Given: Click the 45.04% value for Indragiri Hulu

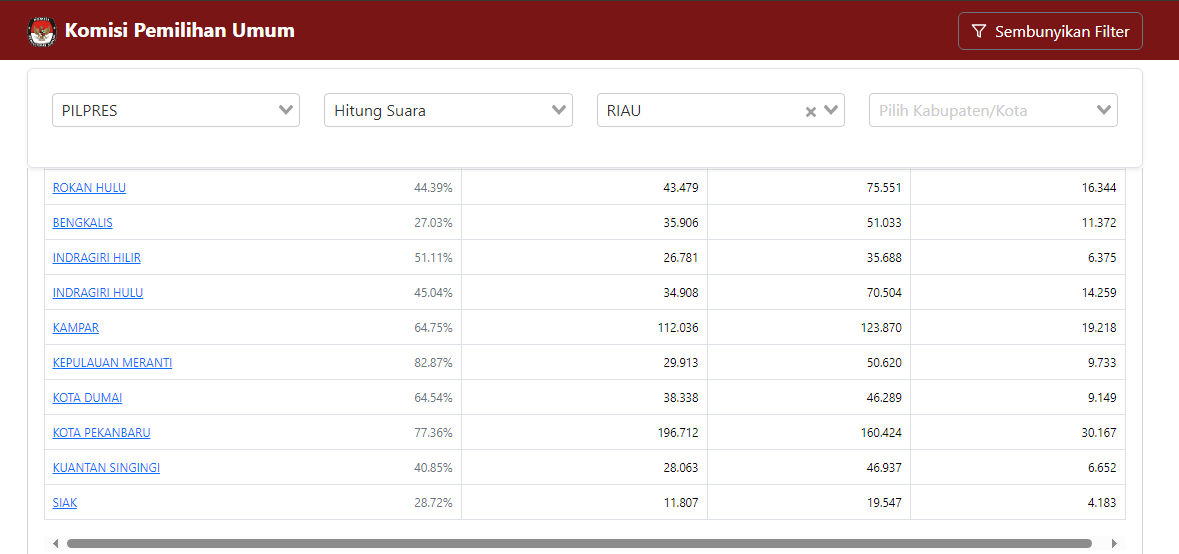Looking at the screenshot, I should click(433, 292).
